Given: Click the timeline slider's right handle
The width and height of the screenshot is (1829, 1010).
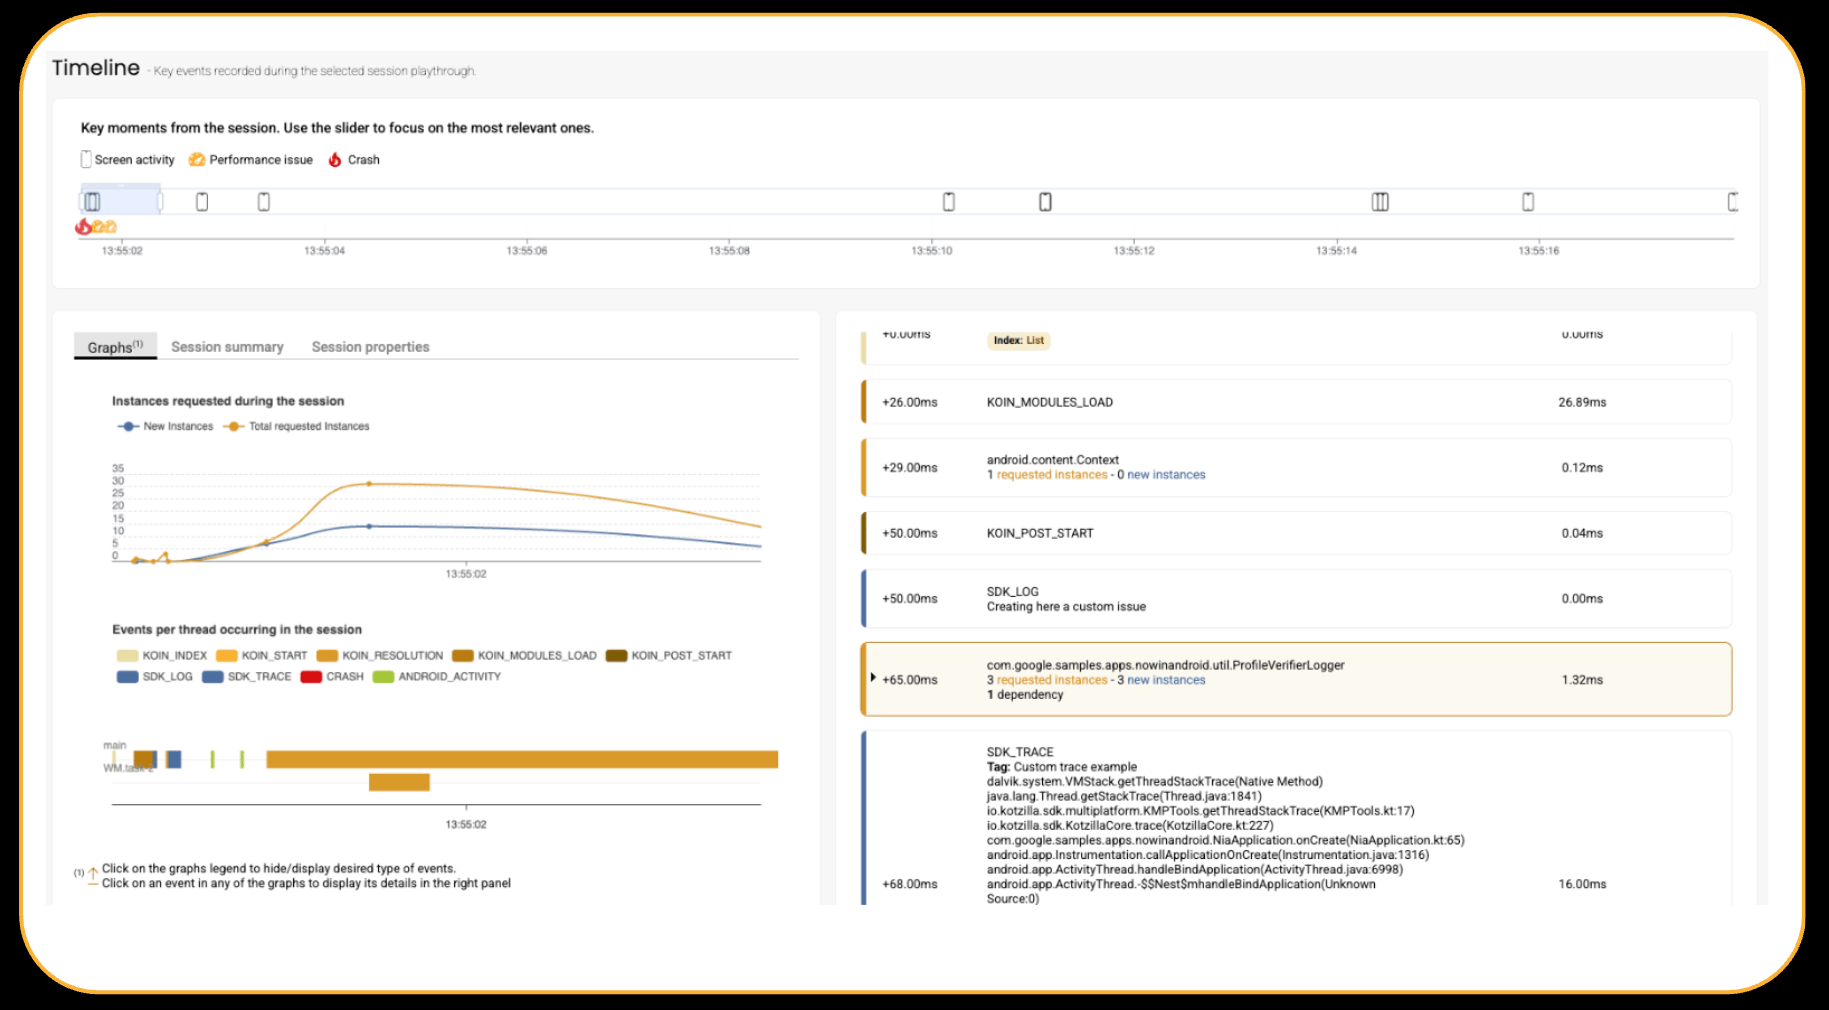Looking at the screenshot, I should [x=160, y=201].
